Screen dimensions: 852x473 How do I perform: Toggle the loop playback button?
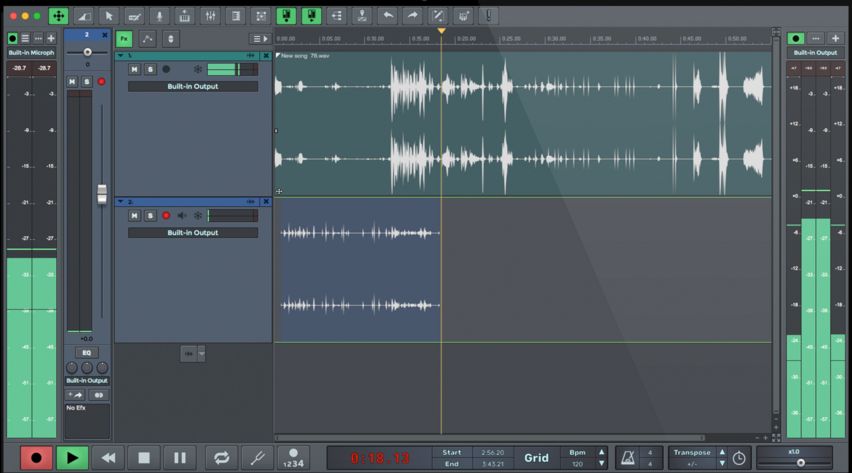click(221, 458)
